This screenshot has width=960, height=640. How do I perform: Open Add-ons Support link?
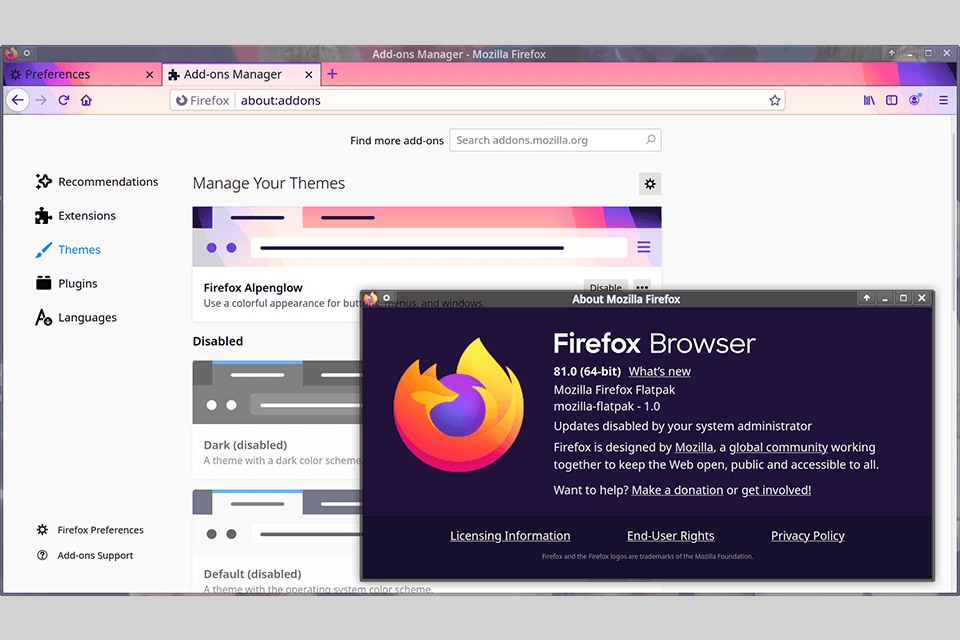(x=85, y=555)
